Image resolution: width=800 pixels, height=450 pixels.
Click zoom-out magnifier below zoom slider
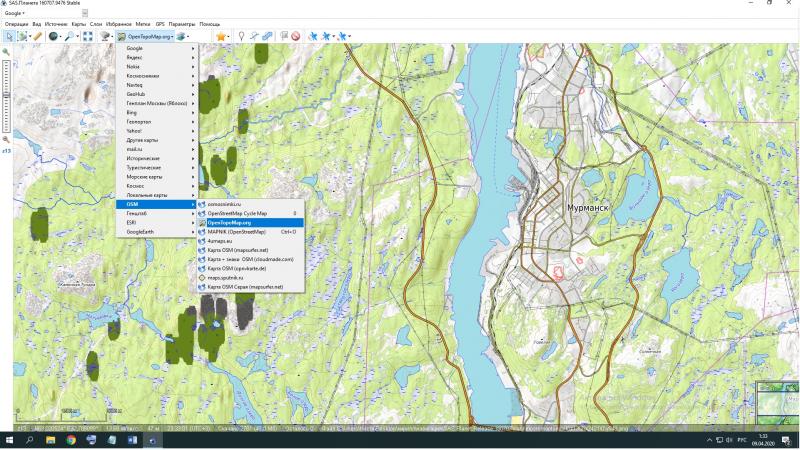click(6, 139)
